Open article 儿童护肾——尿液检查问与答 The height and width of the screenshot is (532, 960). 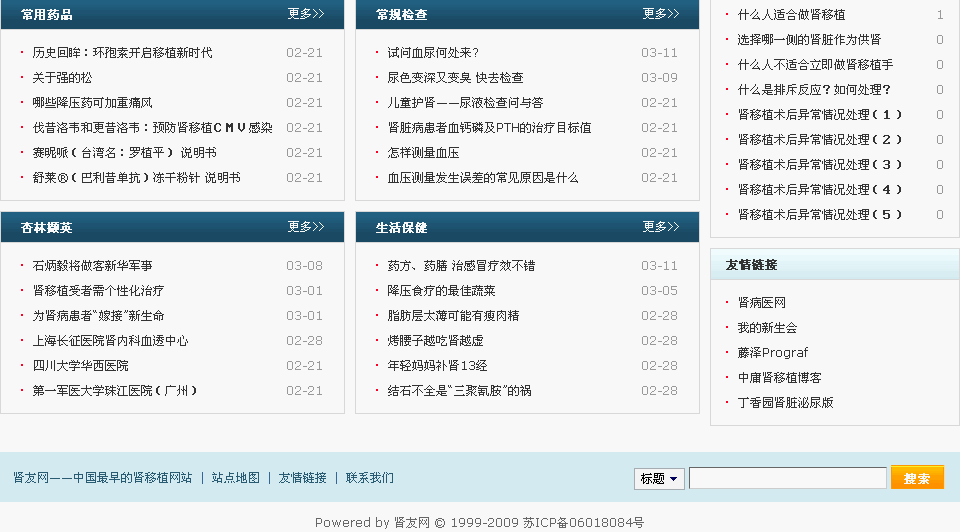(x=465, y=103)
